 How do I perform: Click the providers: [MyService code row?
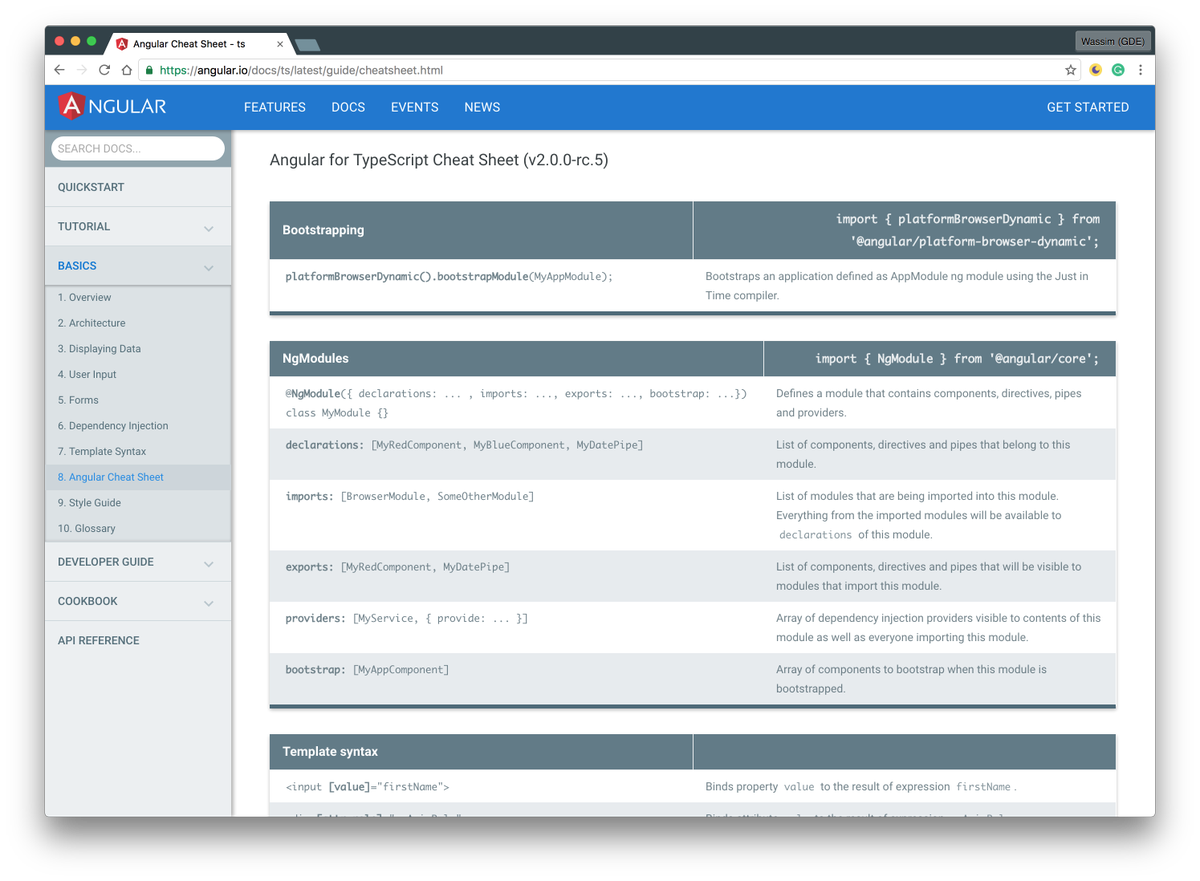tap(692, 628)
